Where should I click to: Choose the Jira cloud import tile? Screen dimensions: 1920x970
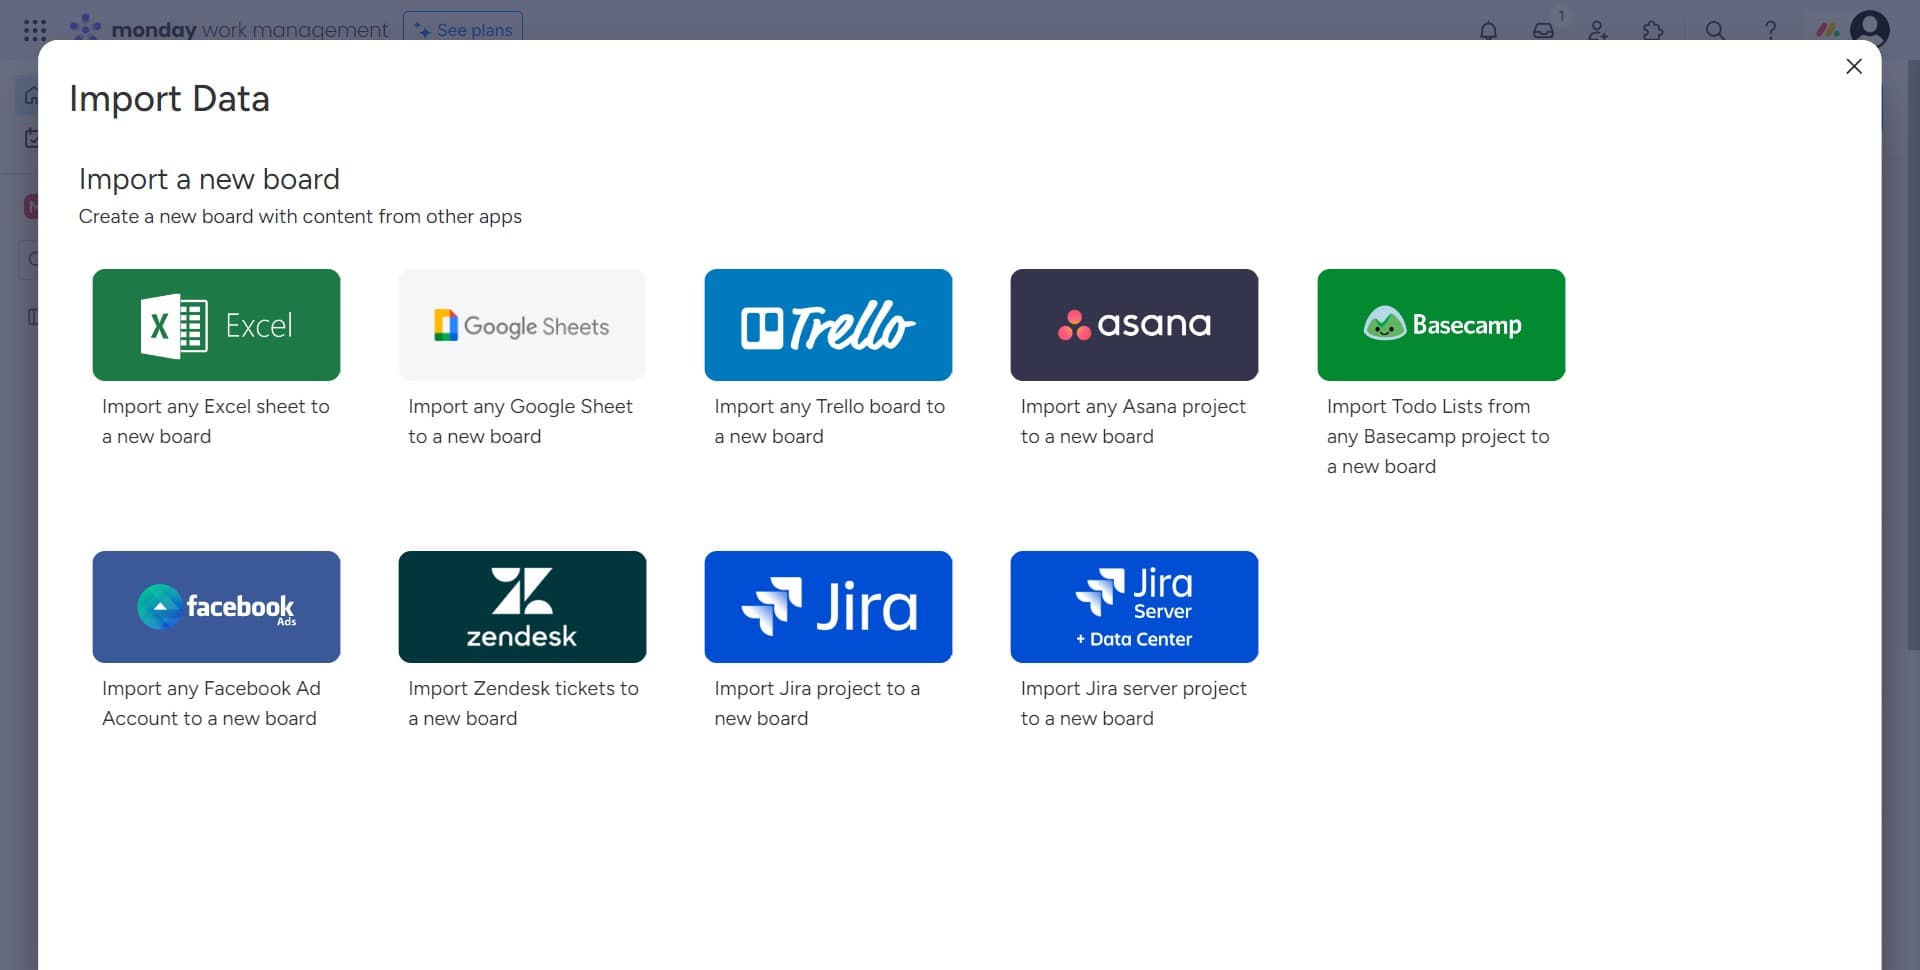(828, 607)
